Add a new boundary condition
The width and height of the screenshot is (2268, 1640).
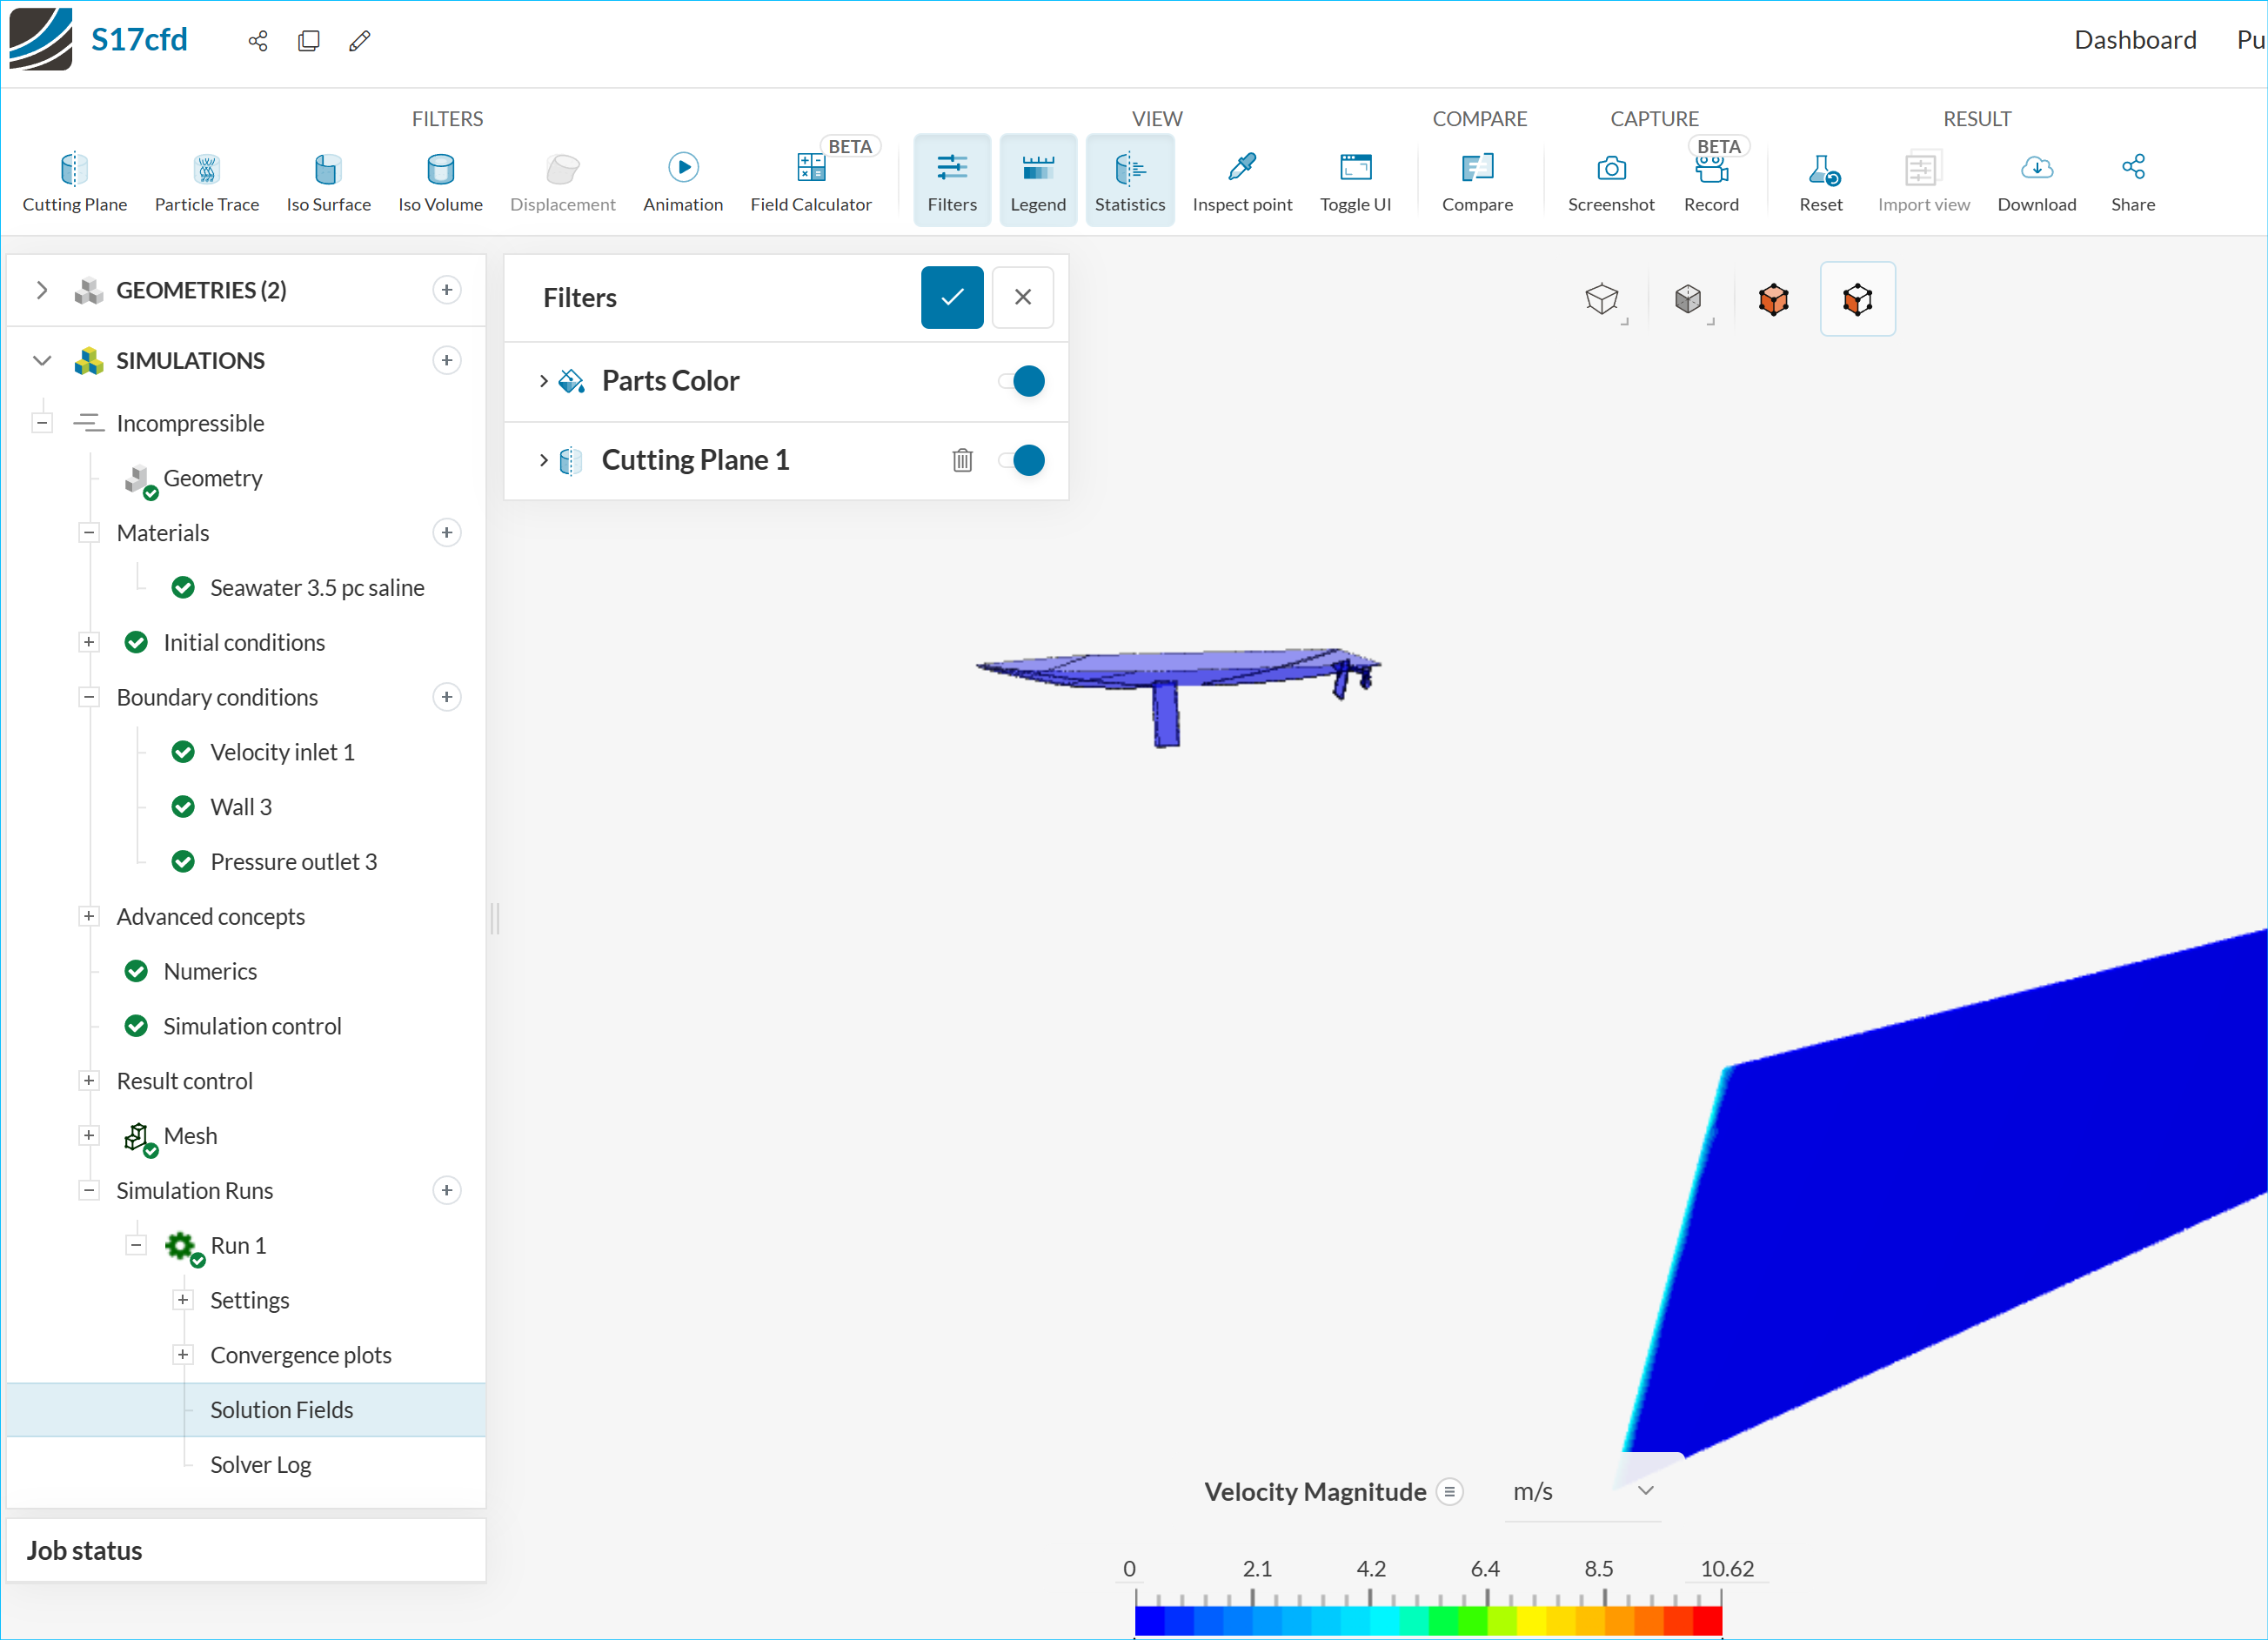coord(447,697)
